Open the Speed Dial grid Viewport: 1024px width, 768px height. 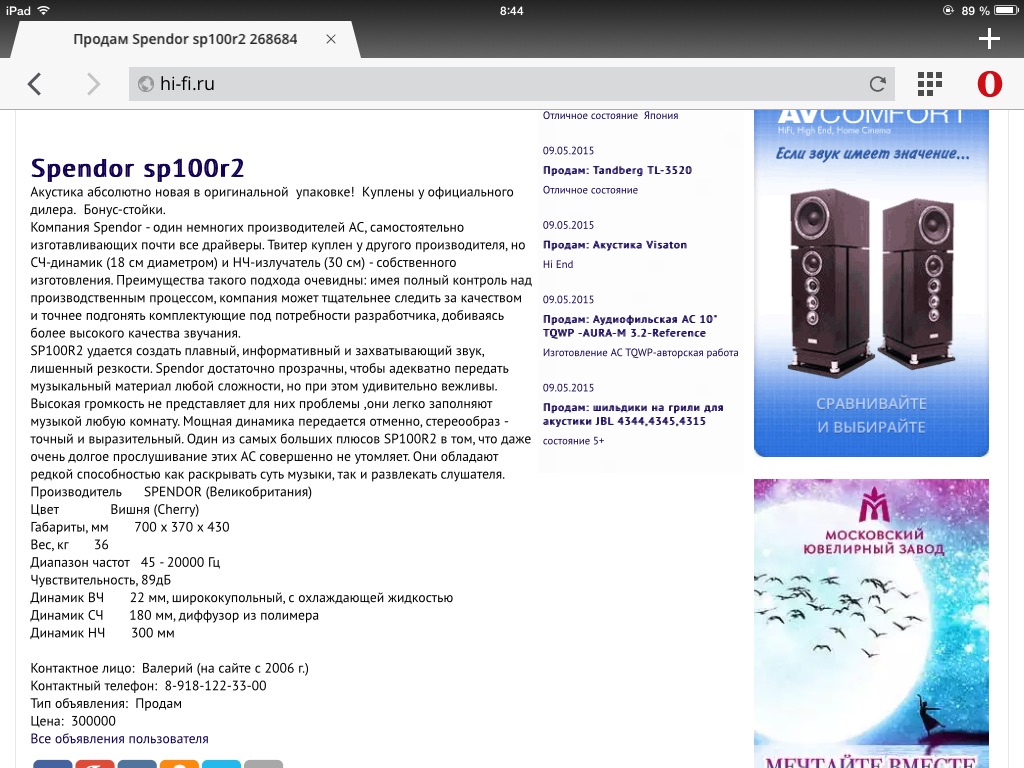point(929,84)
